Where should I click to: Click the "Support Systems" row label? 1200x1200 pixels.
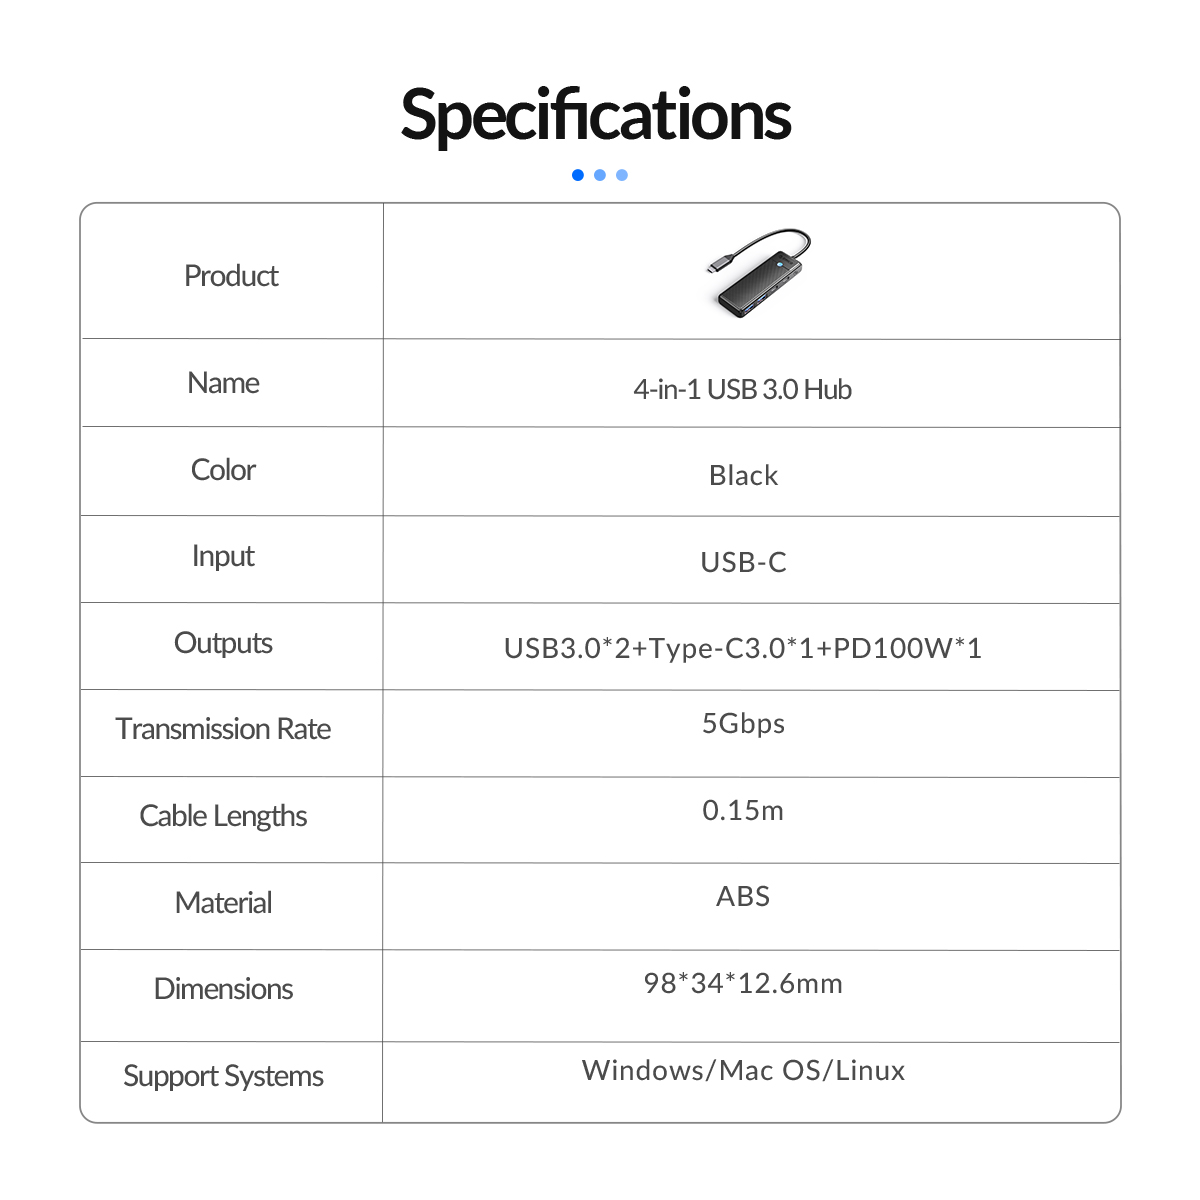coord(223,1077)
